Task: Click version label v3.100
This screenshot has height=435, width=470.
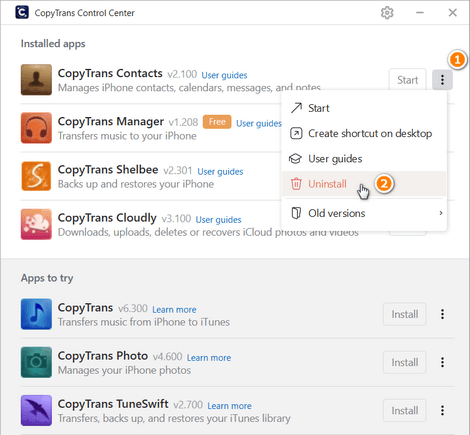Action: [x=176, y=219]
